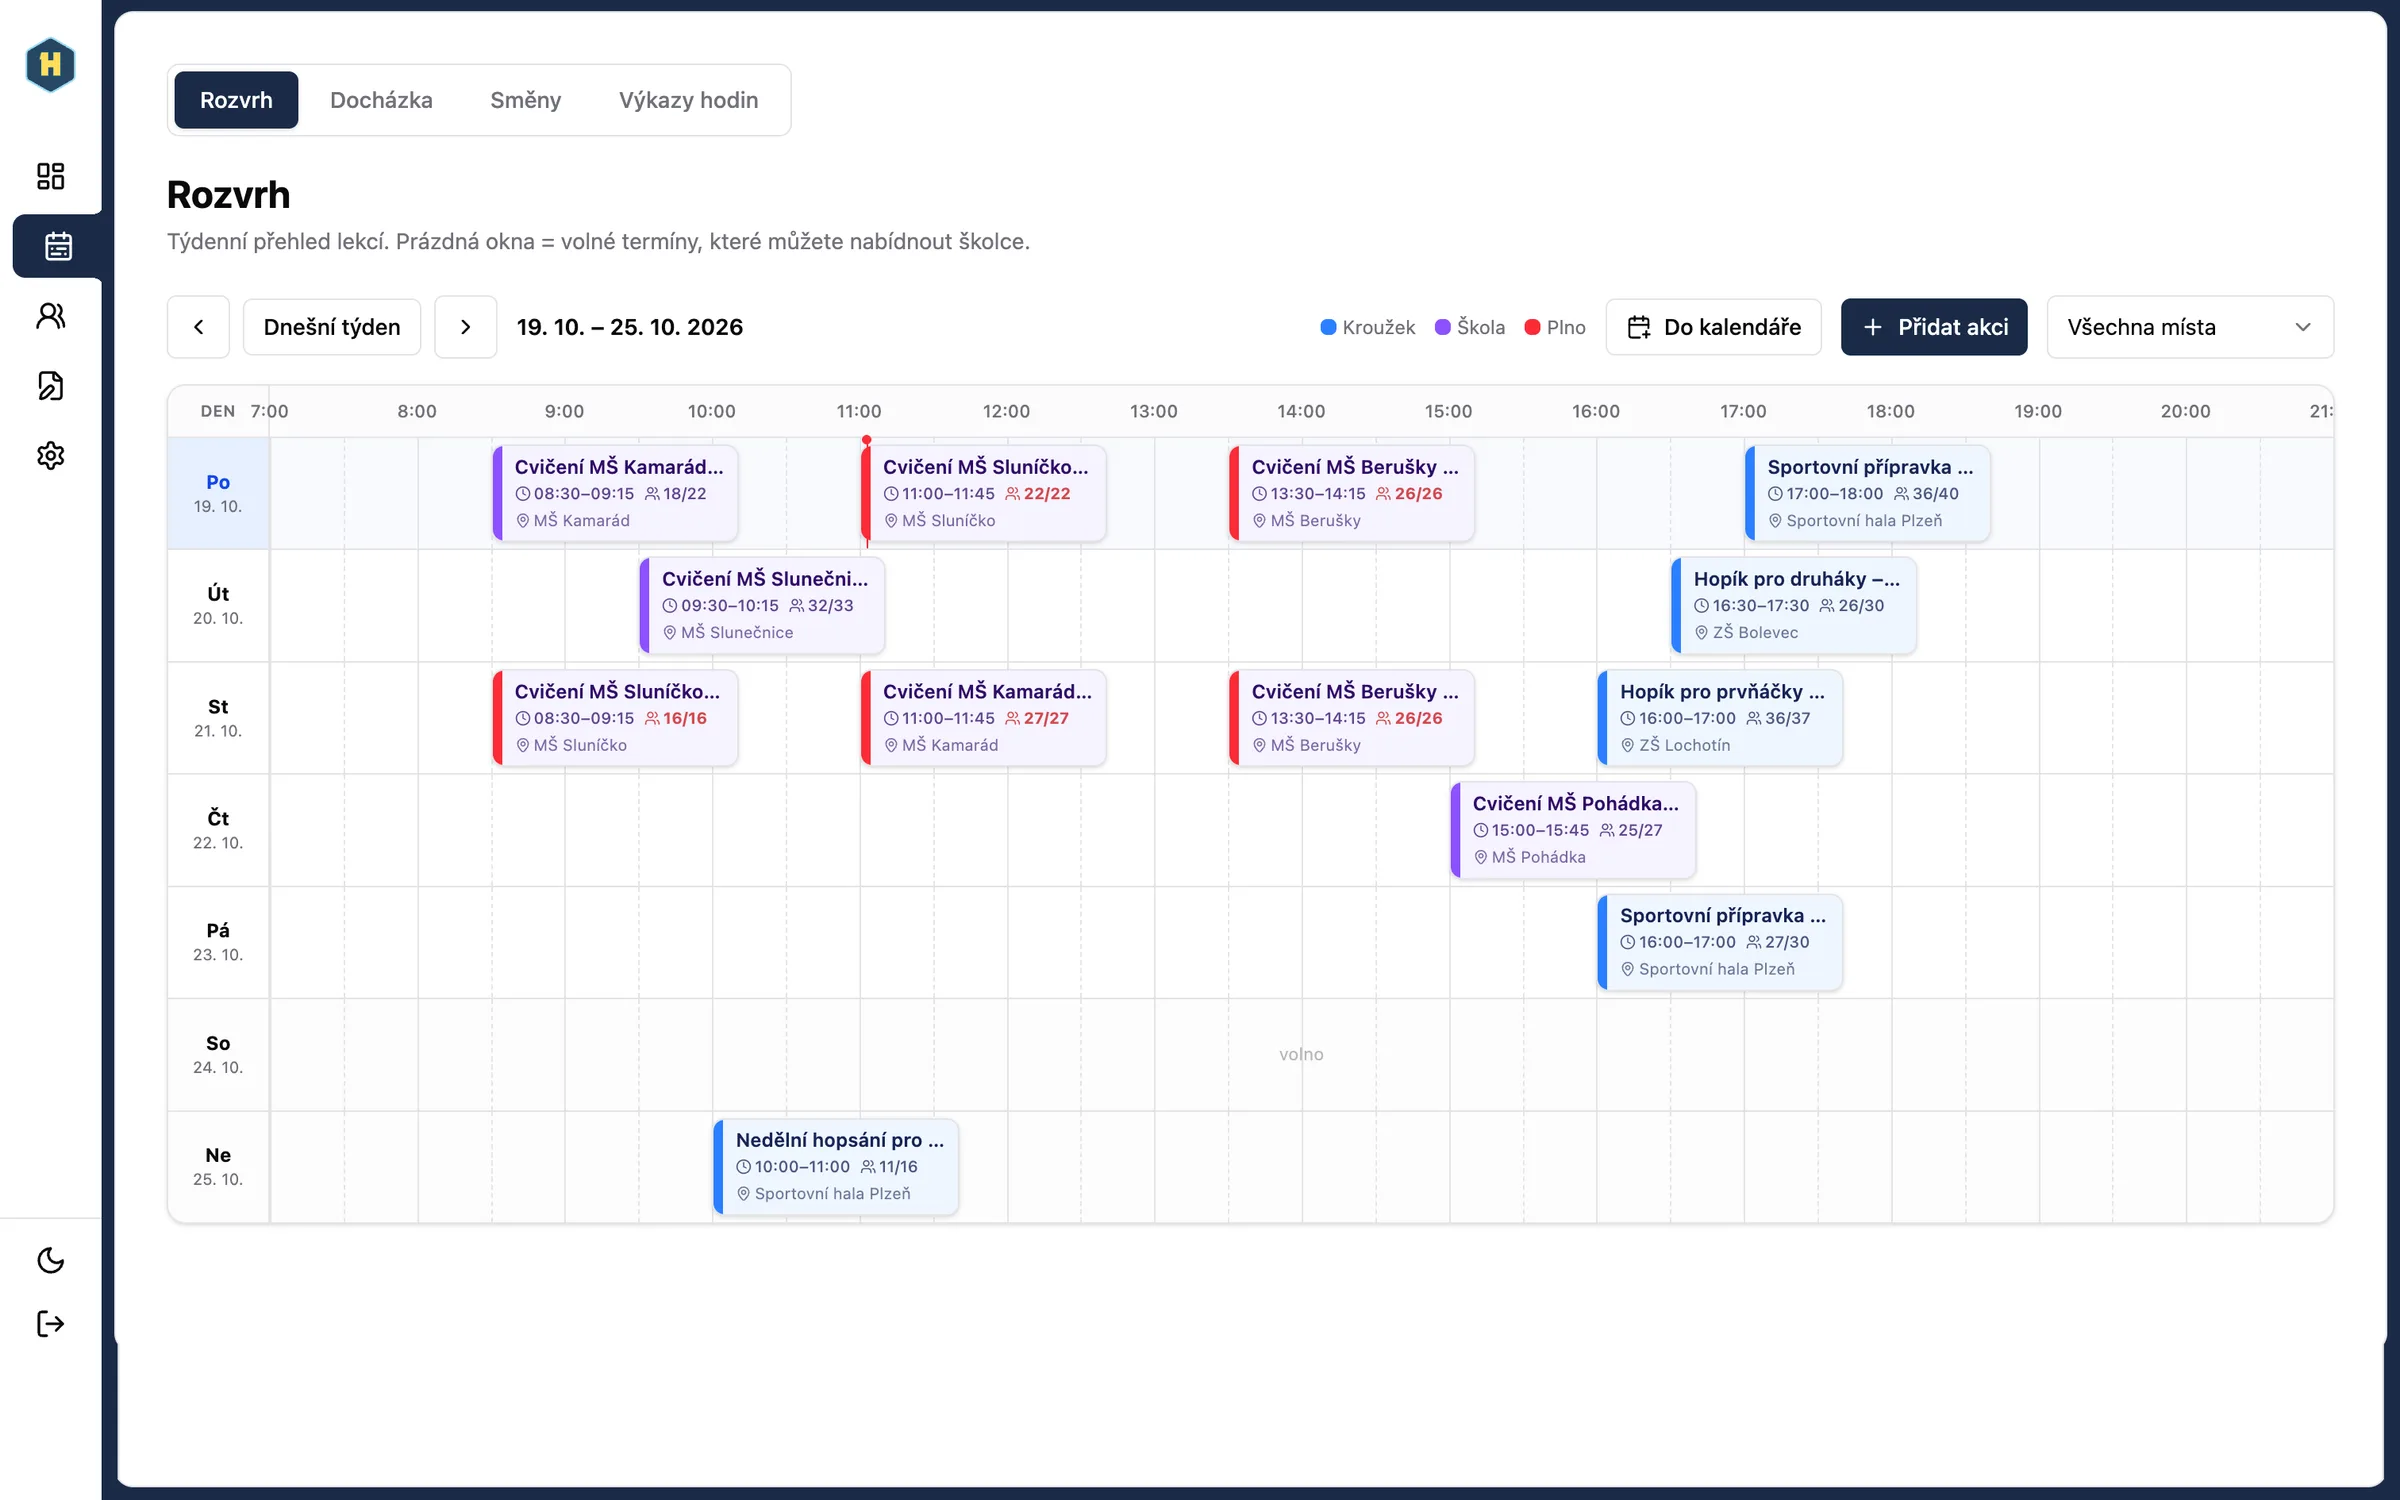Open settings gear in sidebar
Image resolution: width=2400 pixels, height=1500 pixels.
[50, 456]
